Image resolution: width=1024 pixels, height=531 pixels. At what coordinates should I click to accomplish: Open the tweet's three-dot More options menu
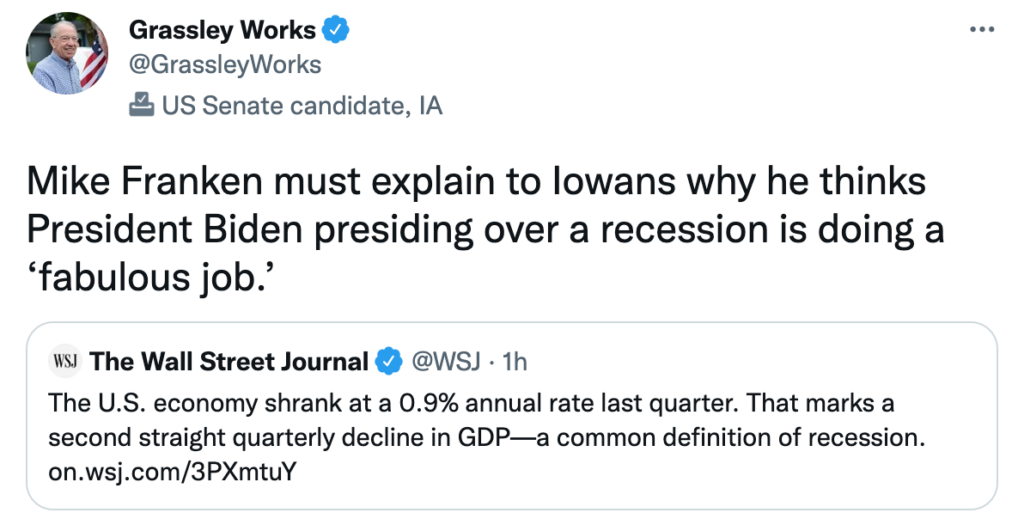point(982,29)
